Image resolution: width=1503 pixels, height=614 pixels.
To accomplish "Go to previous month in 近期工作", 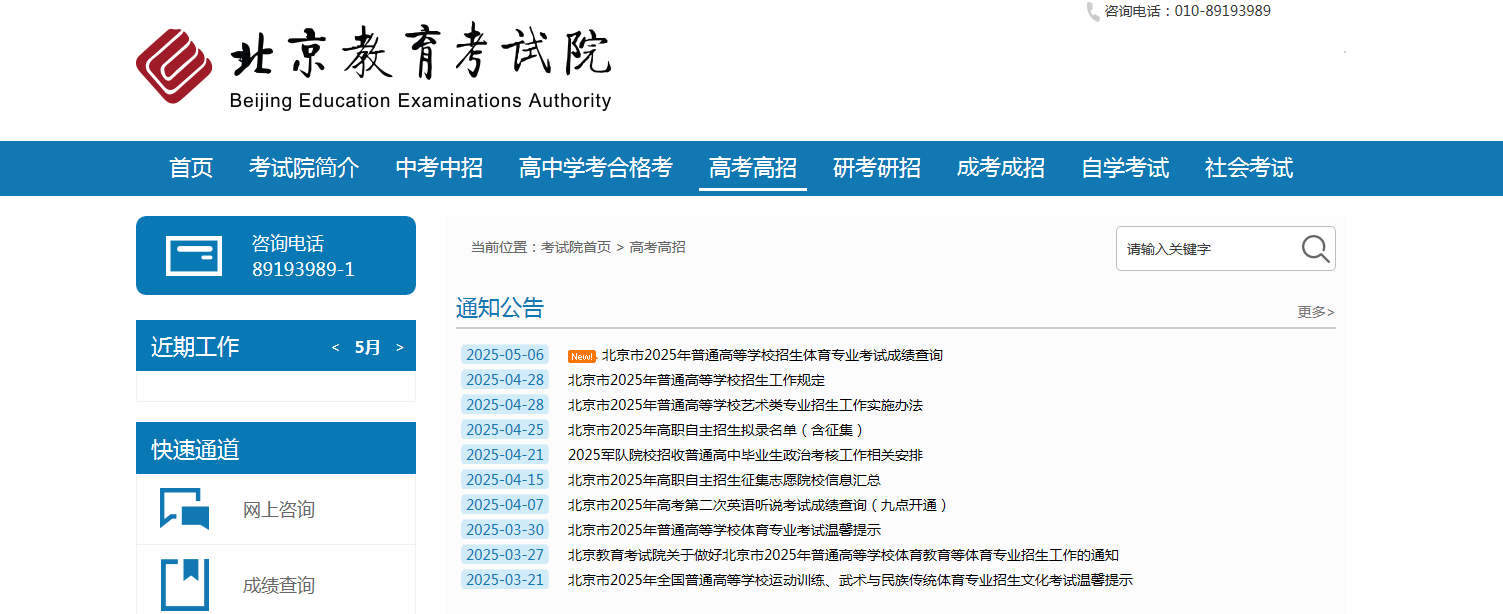I will point(336,348).
